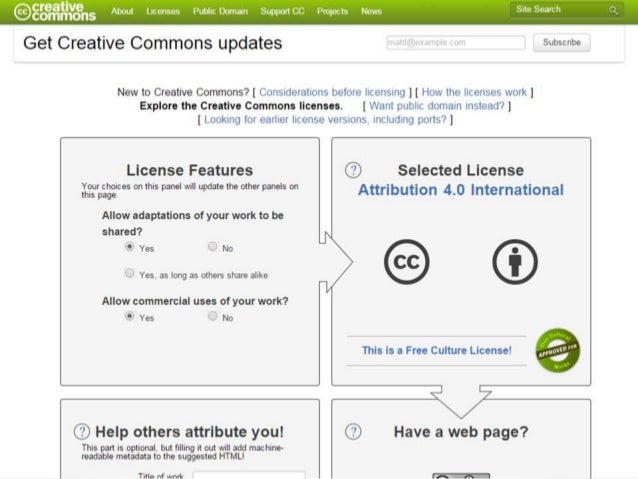The height and width of the screenshot is (479, 638).
Task: Open help icon beside Have a web page
Action: point(353,431)
